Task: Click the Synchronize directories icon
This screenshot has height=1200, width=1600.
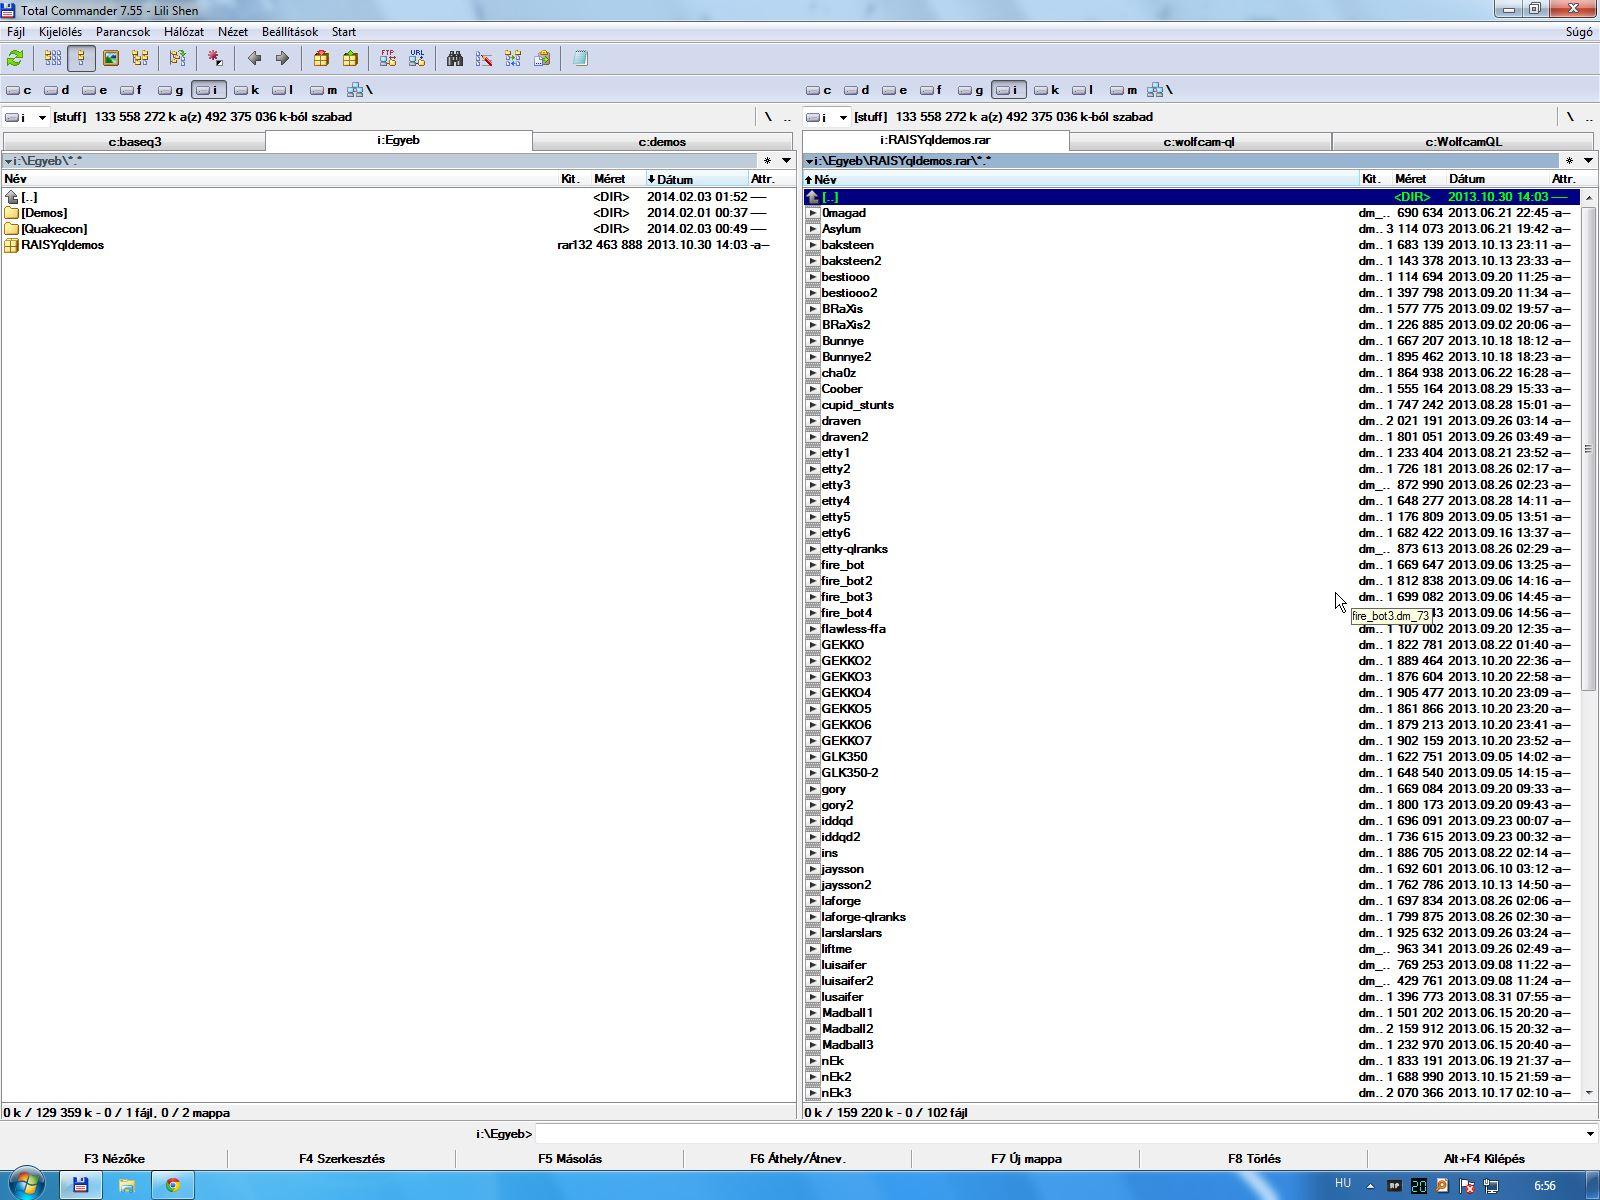Action: click(513, 59)
